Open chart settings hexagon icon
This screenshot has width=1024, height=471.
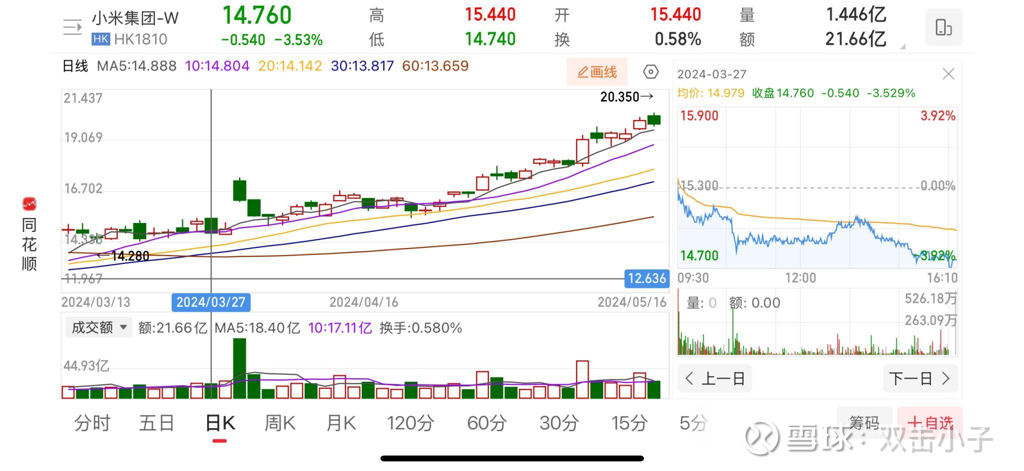click(x=650, y=72)
